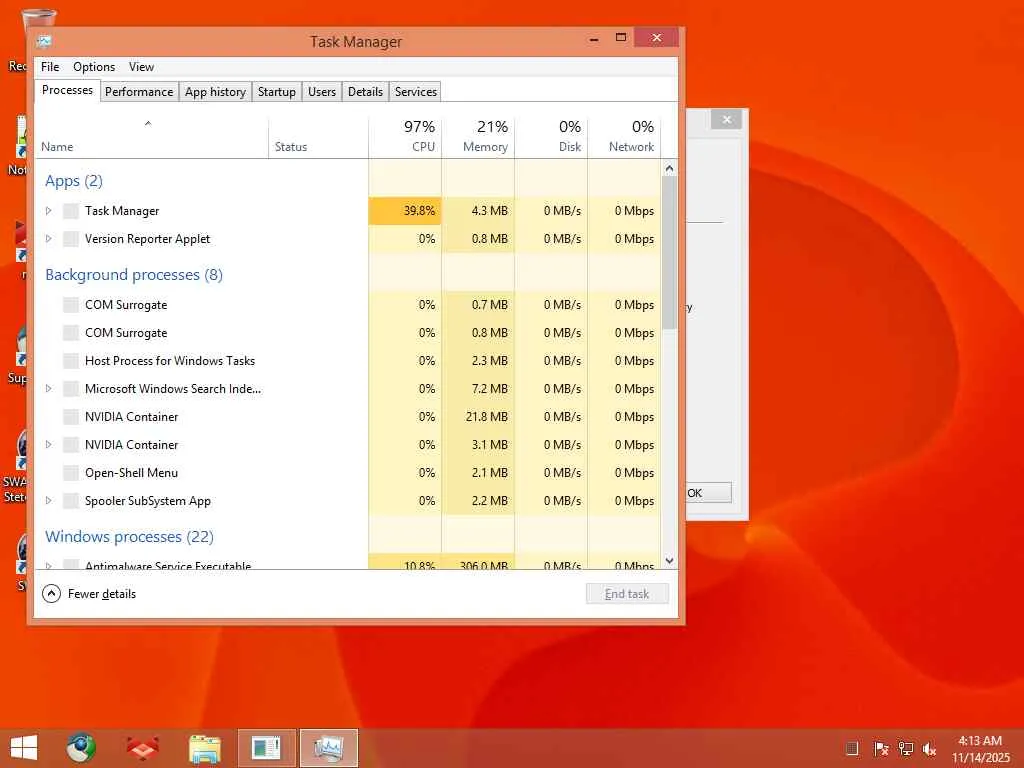Click the muted speaker volume tray icon

coord(929,749)
